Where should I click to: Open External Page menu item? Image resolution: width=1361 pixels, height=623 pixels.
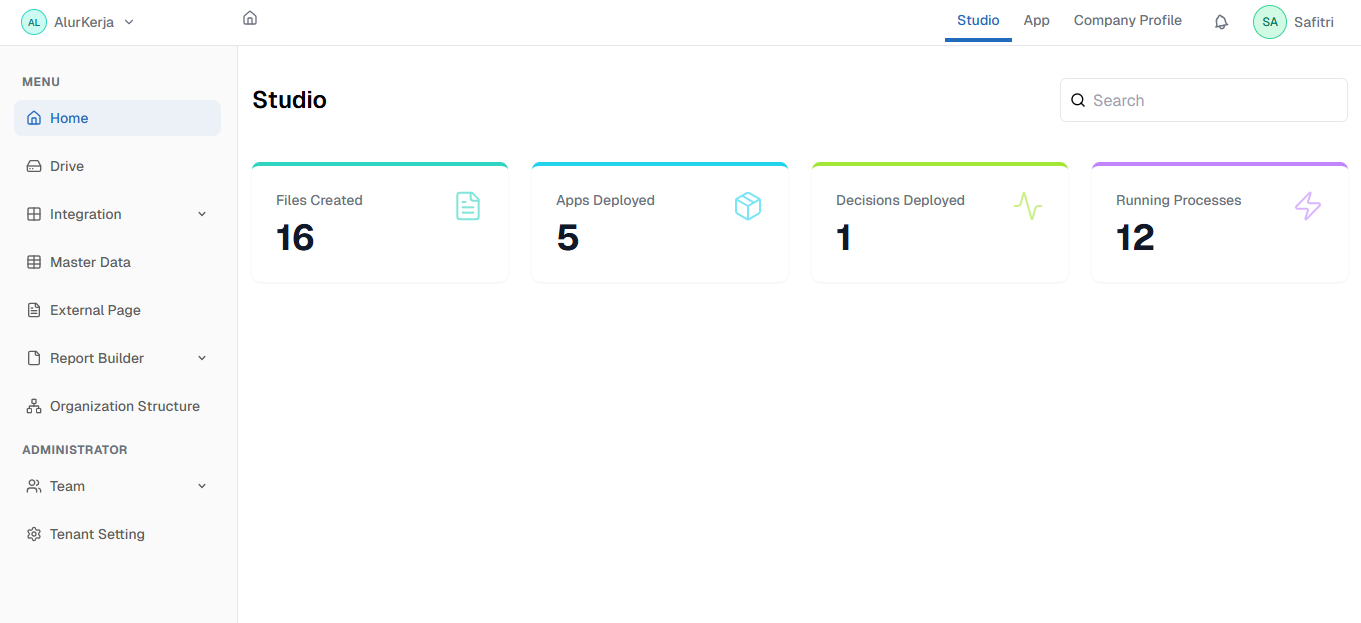tap(95, 310)
